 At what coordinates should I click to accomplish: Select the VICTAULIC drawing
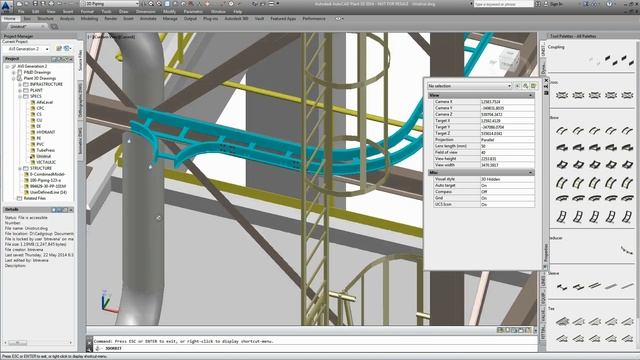pyautogui.click(x=46, y=162)
